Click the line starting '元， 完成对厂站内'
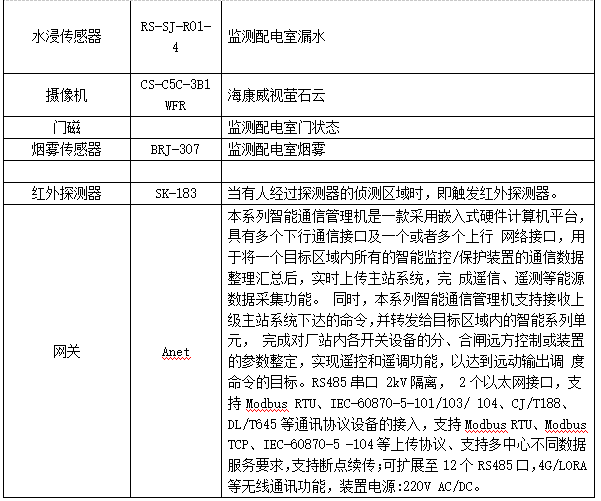Image resolution: width=601 pixels, height=501 pixels. [406, 340]
